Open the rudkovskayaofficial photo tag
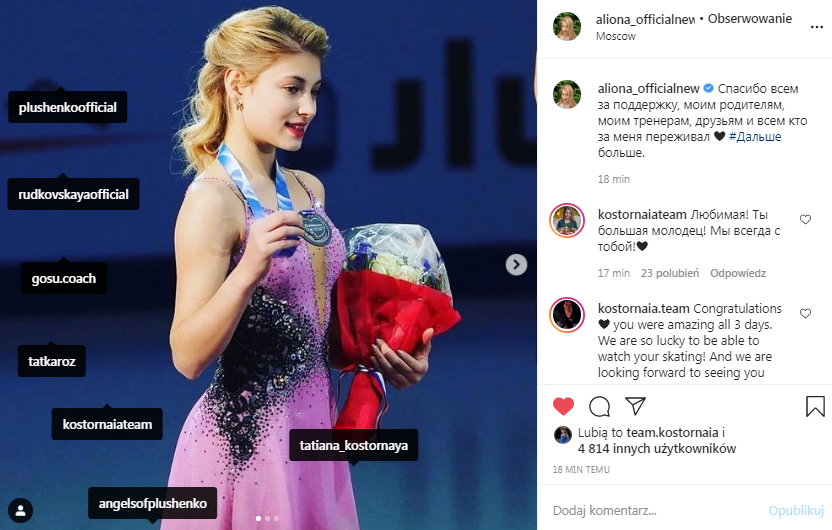Viewport: 832px width, 530px height. coord(73,194)
